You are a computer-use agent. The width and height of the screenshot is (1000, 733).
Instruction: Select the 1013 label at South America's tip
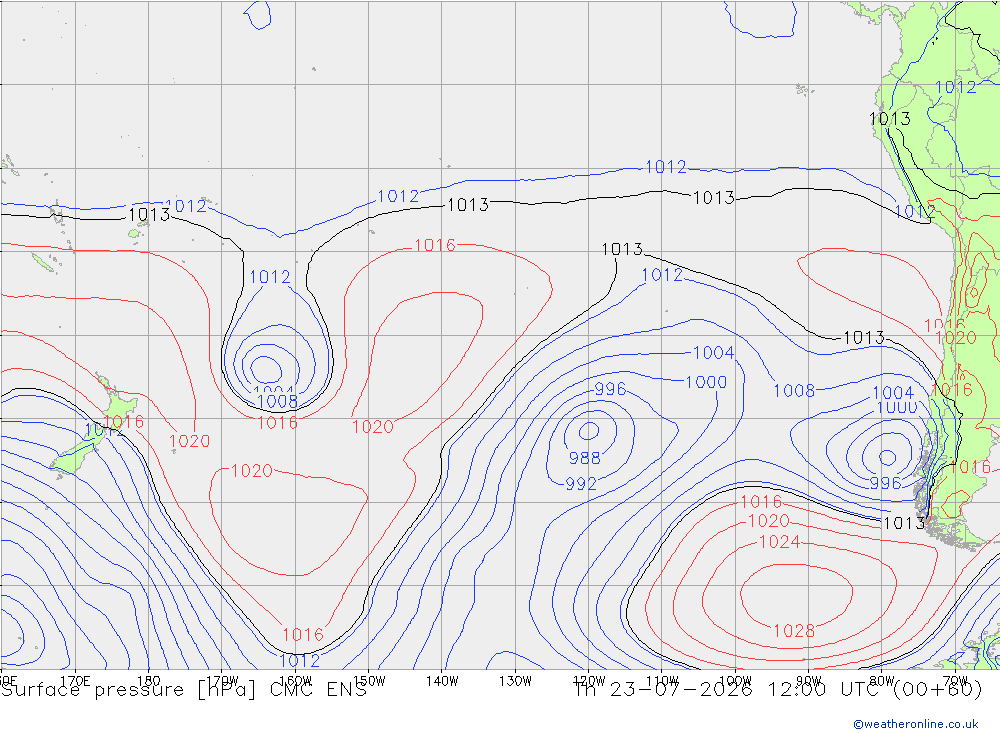(x=904, y=523)
